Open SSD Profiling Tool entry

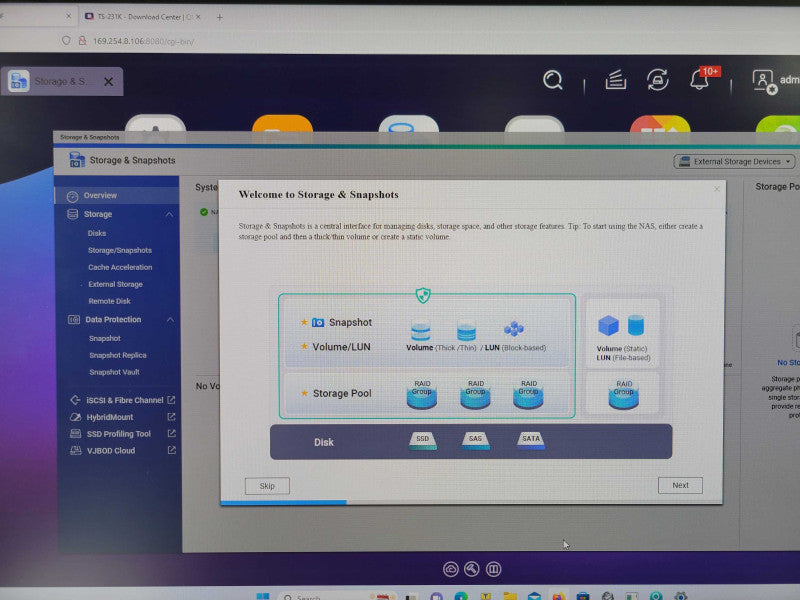click(118, 434)
